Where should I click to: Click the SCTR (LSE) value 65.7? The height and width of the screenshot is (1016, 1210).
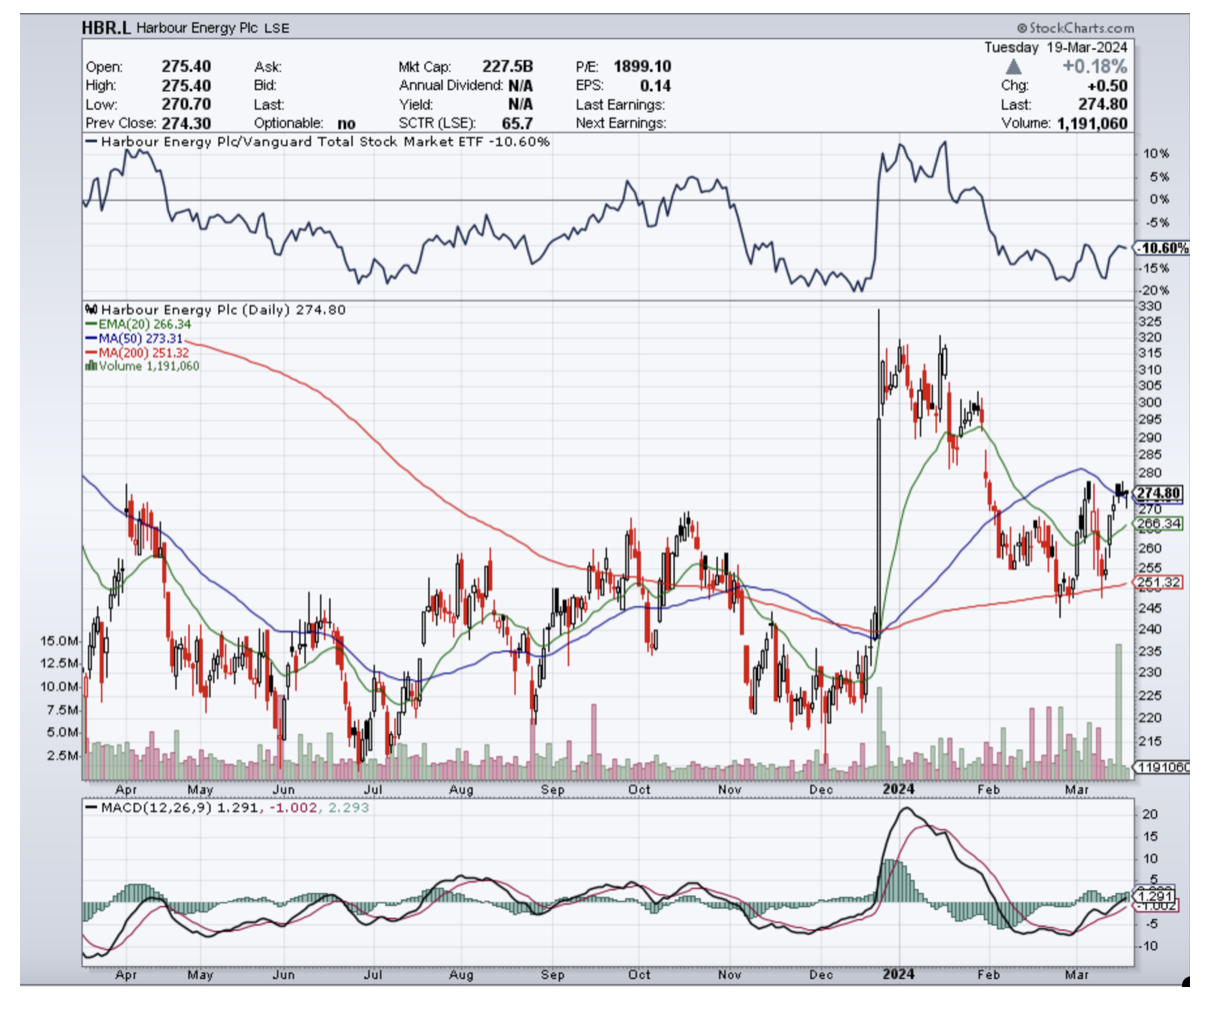(516, 123)
